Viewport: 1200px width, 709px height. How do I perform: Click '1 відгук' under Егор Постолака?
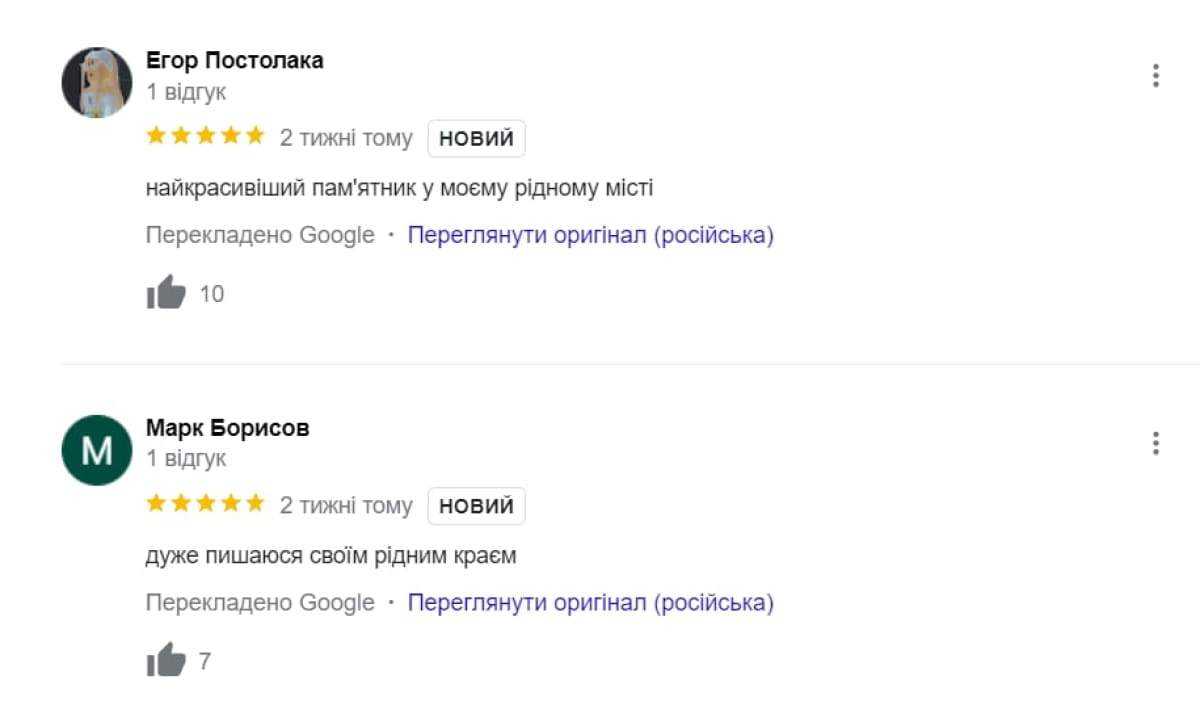point(186,92)
